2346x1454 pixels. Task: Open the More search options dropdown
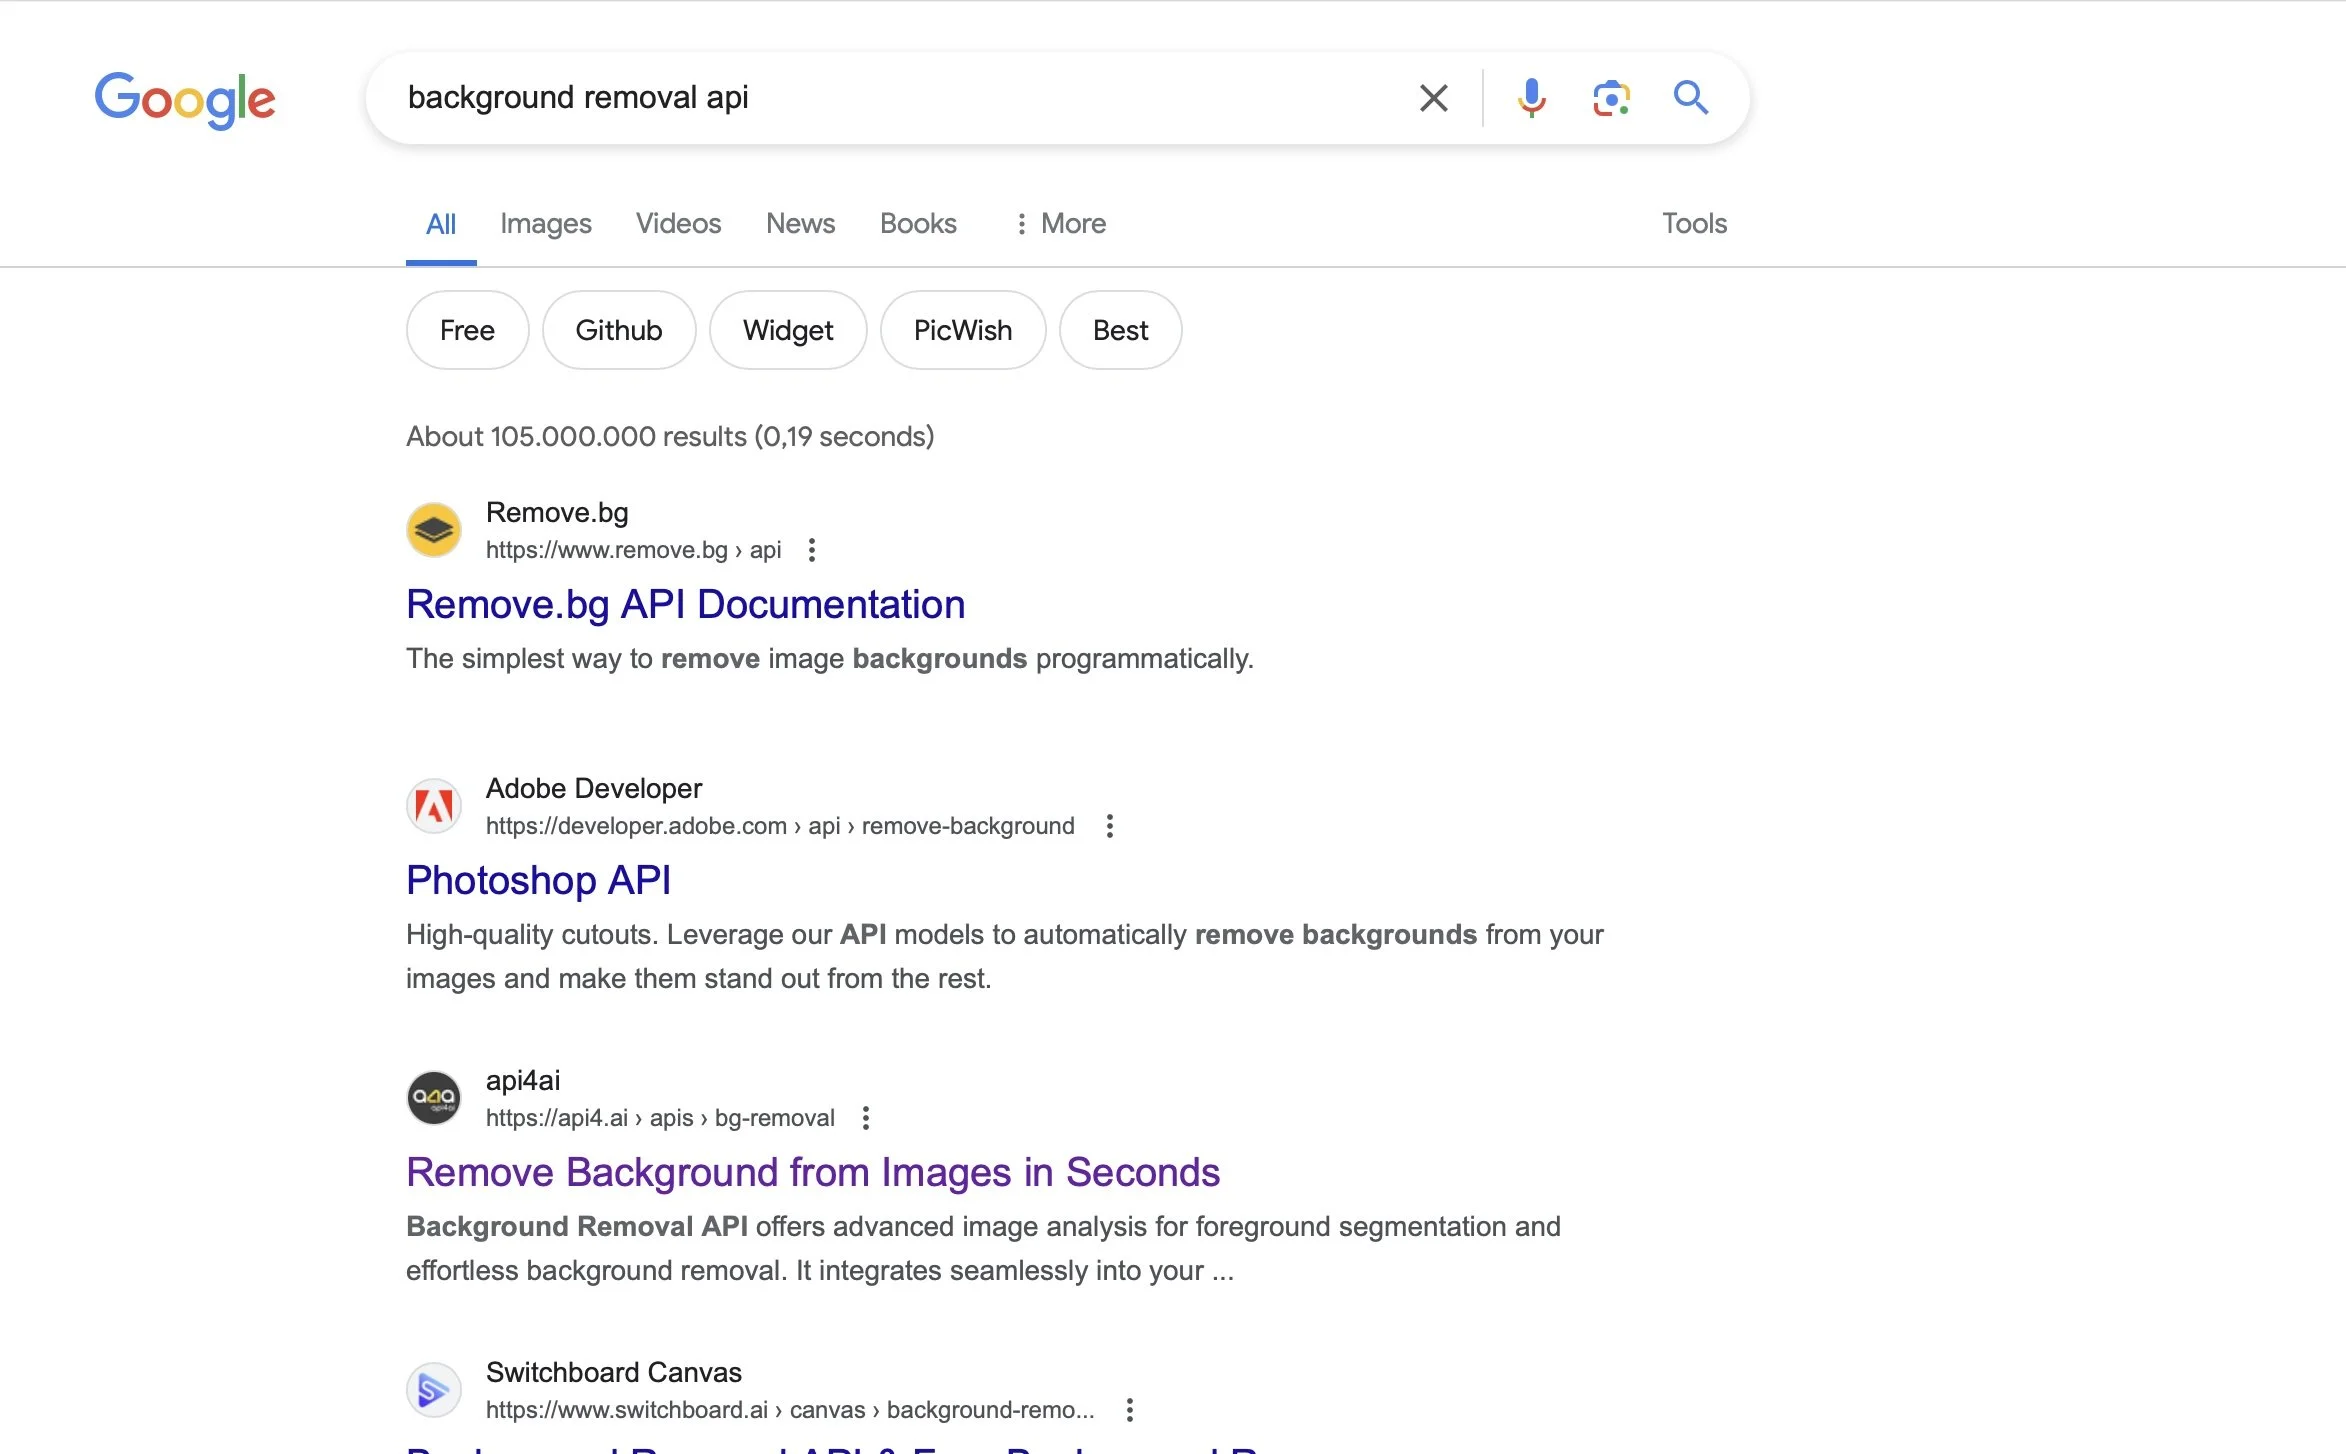[1059, 223]
